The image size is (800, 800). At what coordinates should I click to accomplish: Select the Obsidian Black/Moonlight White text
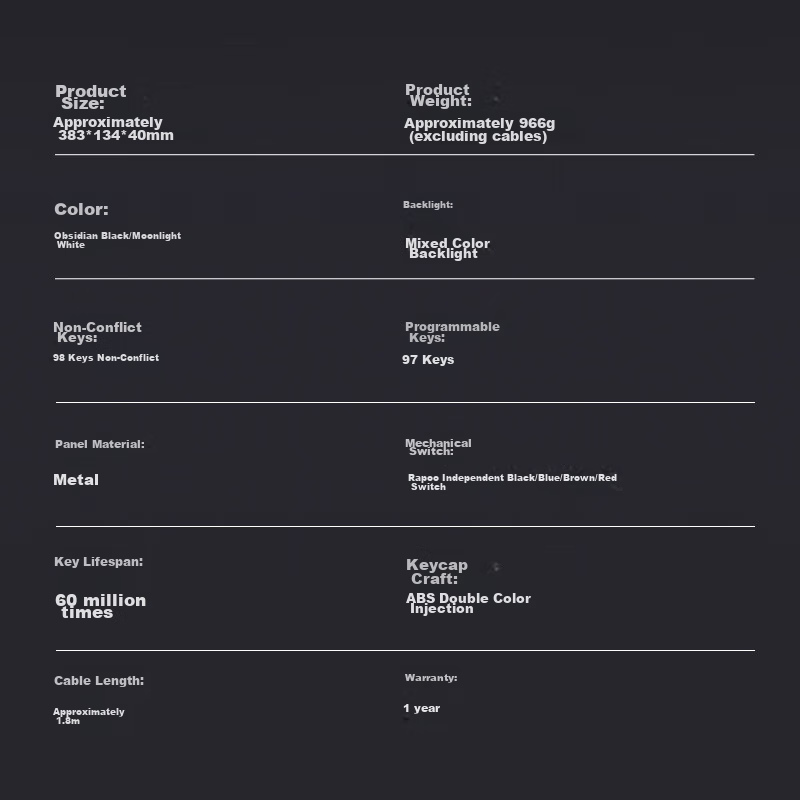click(x=117, y=240)
